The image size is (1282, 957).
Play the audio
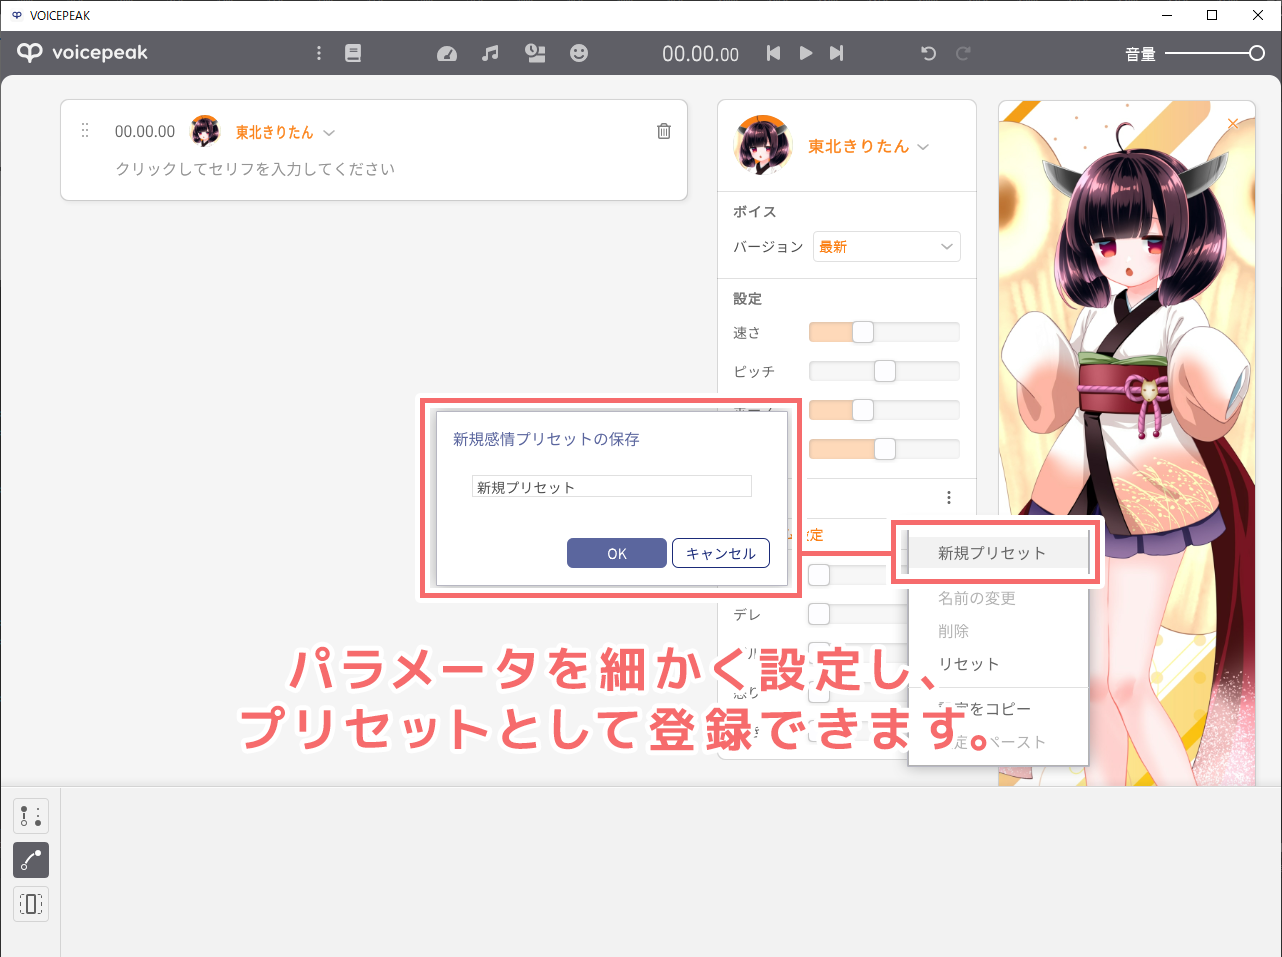click(806, 53)
